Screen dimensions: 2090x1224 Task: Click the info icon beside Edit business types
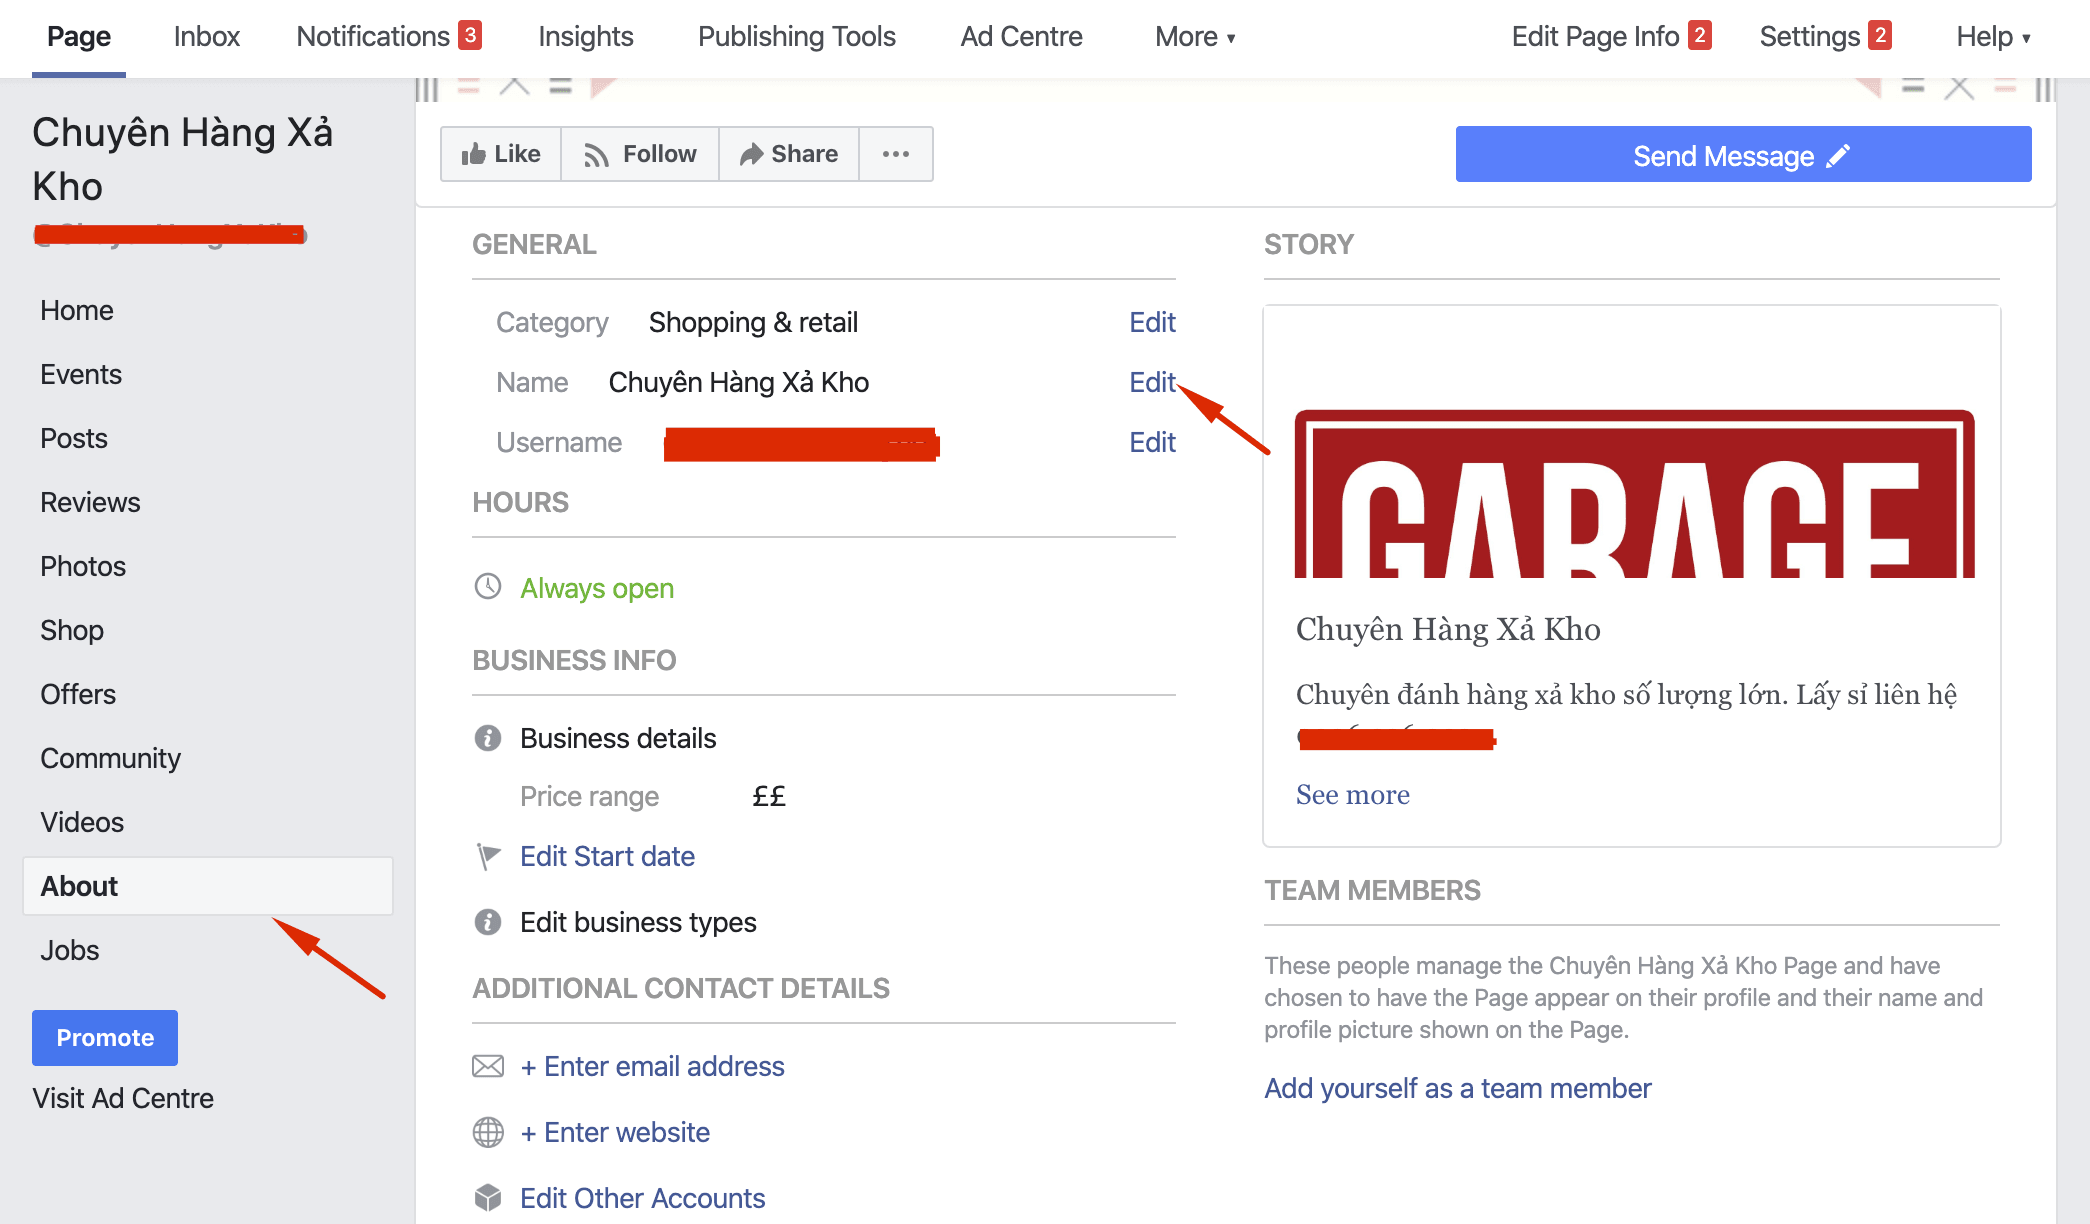coord(488,922)
